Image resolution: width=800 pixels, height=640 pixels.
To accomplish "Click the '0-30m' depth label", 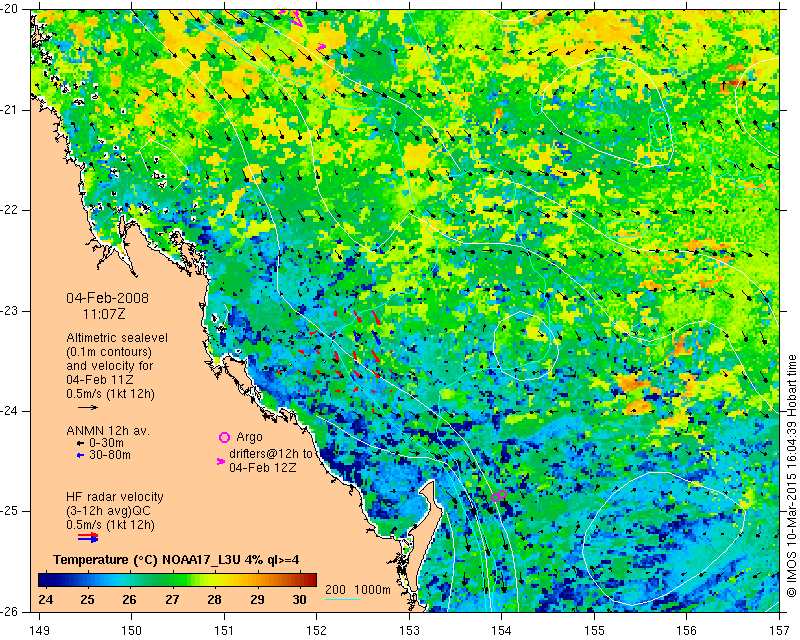I will pos(106,443).
